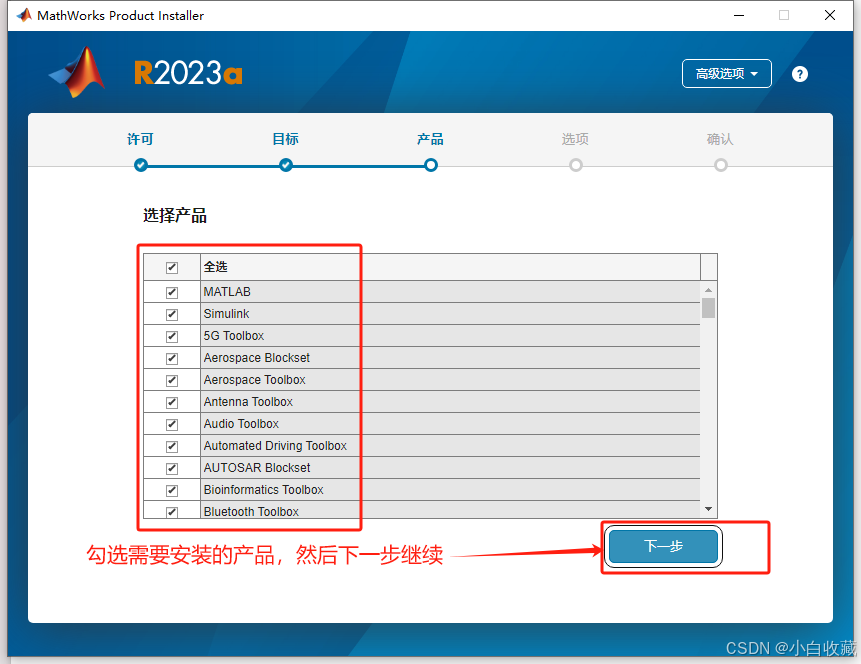The image size is (861, 664).
Task: Click the 选项 step circle marker
Action: coord(576,165)
